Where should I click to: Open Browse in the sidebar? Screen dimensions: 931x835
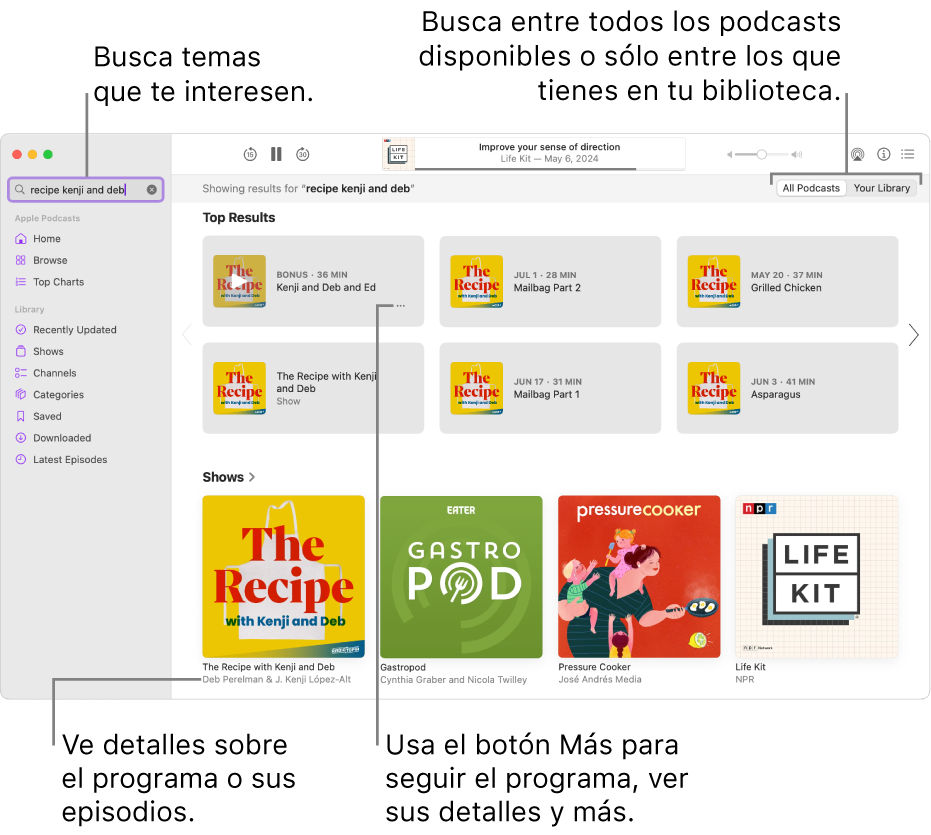[50, 260]
